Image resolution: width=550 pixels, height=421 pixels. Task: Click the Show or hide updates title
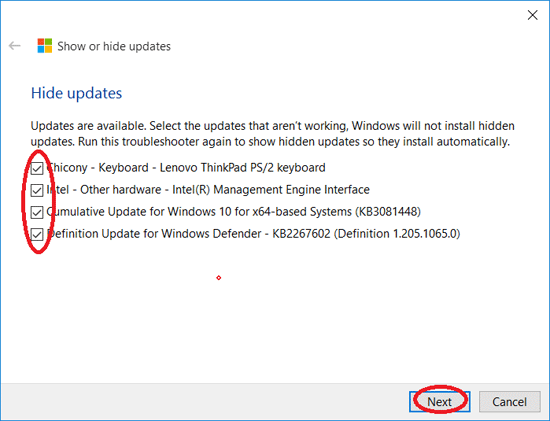(x=114, y=46)
